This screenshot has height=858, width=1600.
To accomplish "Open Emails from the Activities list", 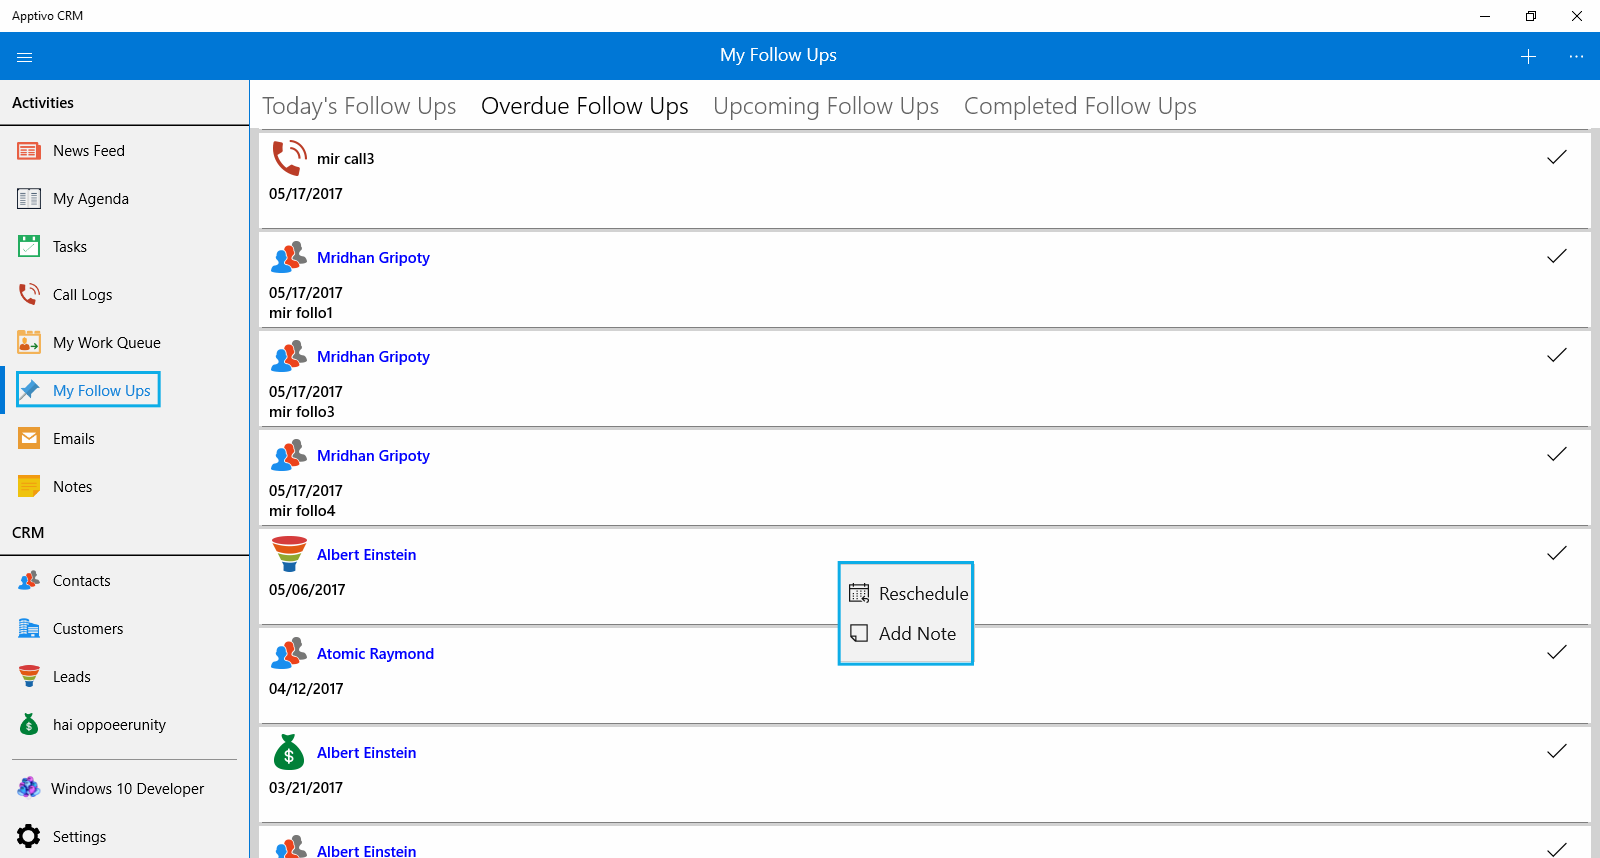I will click(x=73, y=439).
